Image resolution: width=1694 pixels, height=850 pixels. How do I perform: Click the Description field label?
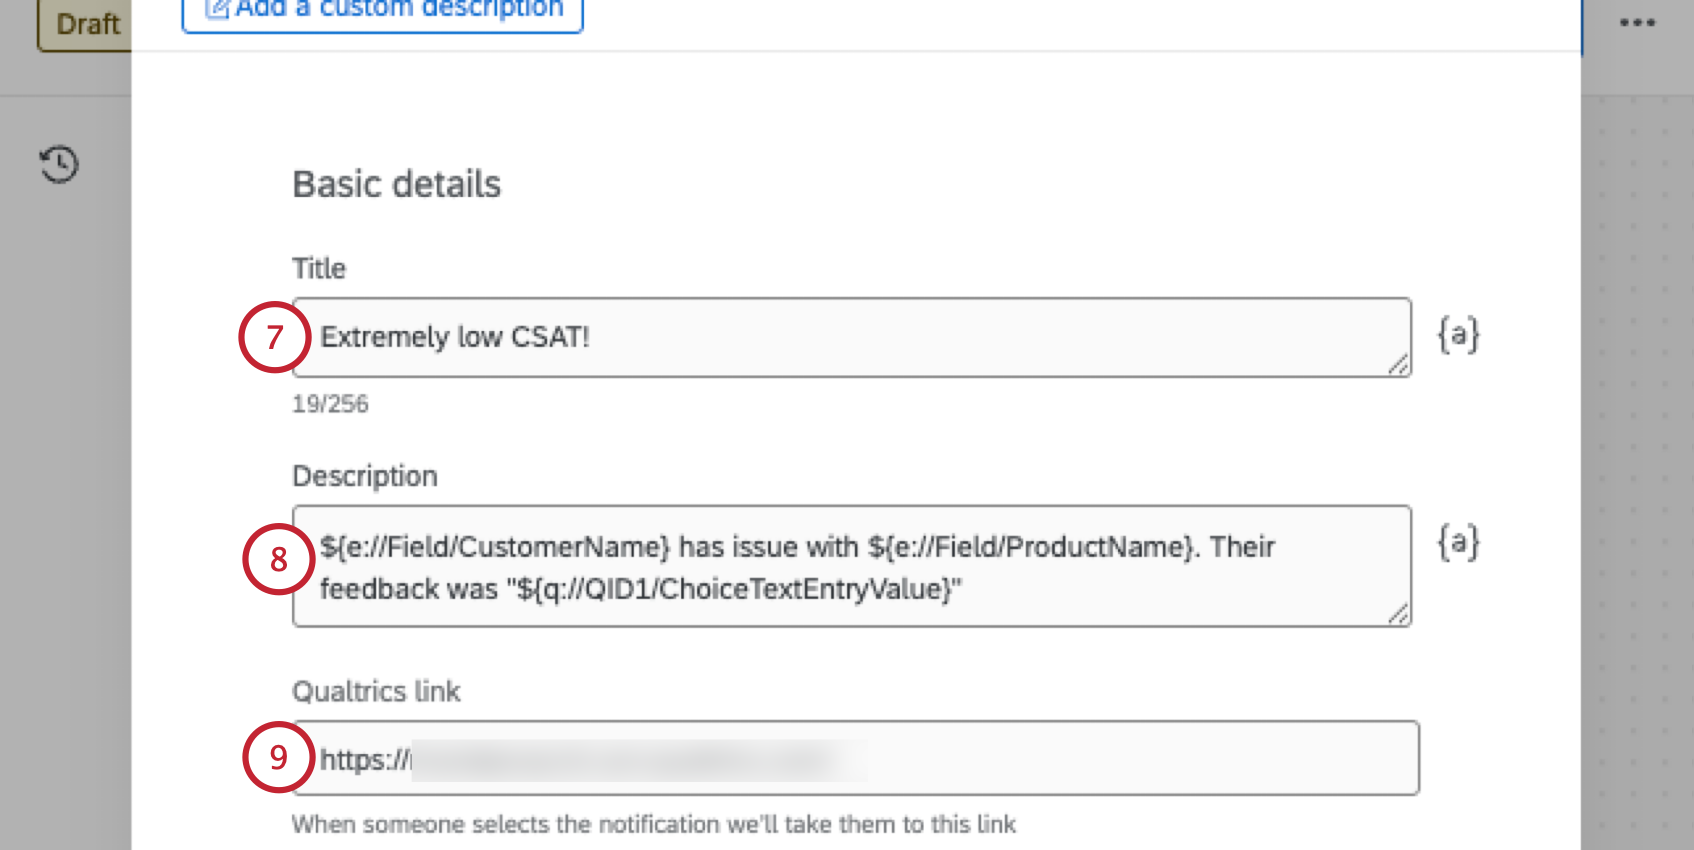coord(365,477)
